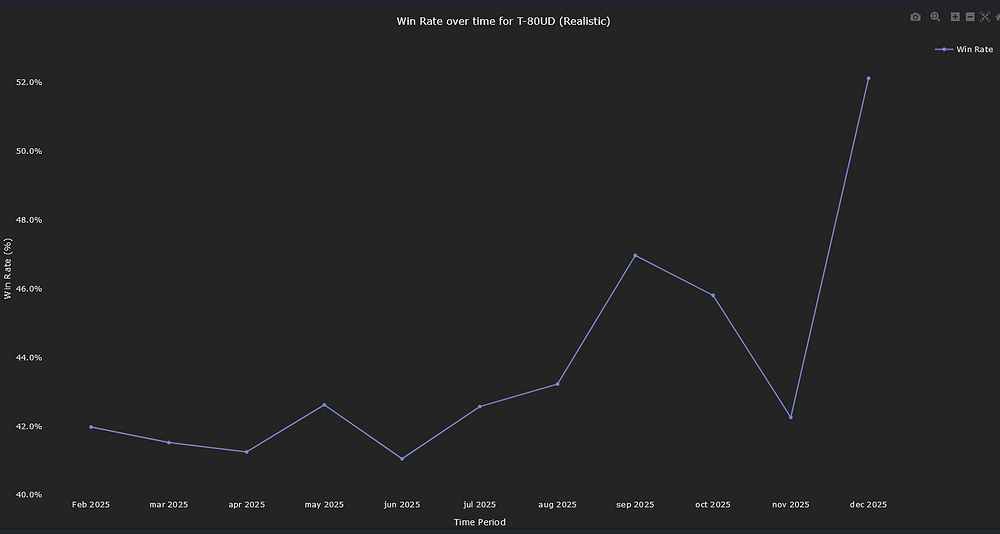
Task: Click the 40.0% y-axis tick label
Action: click(29, 495)
